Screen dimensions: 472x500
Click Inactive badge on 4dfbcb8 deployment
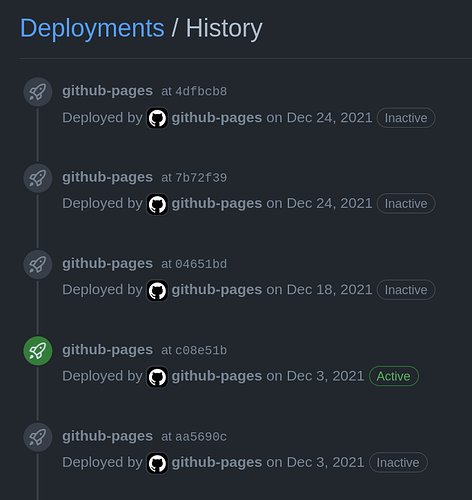[406, 118]
